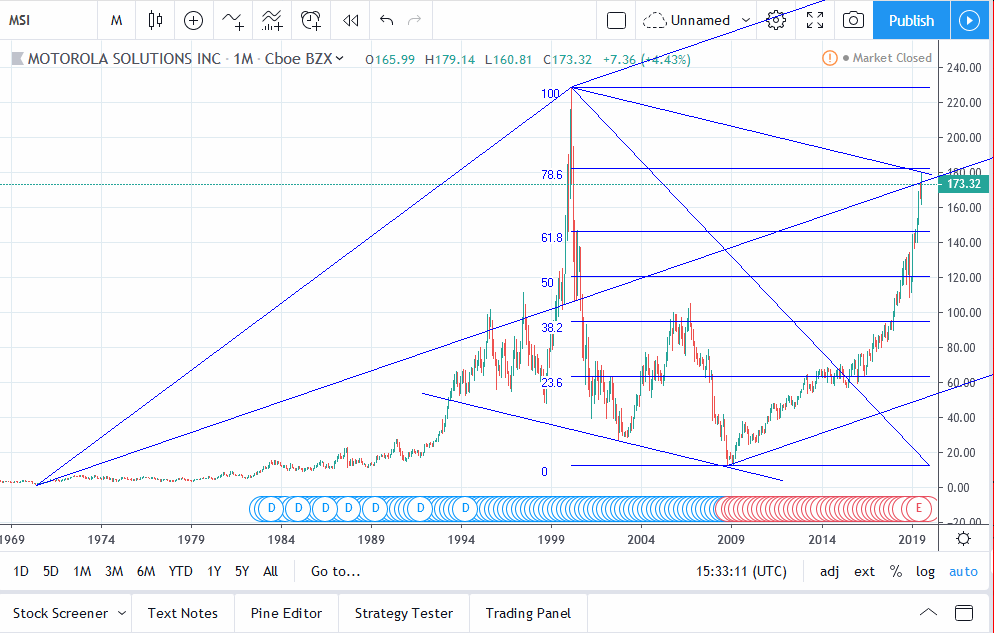The width and height of the screenshot is (994, 633).
Task: Undo the last chart action
Action: tap(387, 20)
